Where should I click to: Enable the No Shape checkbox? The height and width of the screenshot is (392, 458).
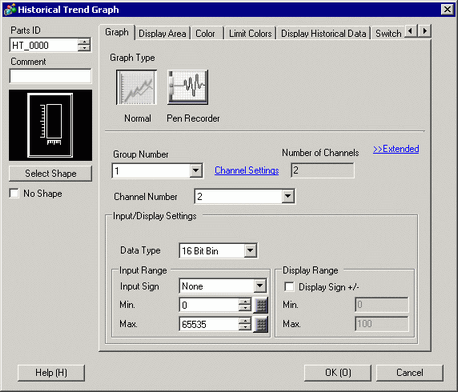(x=14, y=193)
